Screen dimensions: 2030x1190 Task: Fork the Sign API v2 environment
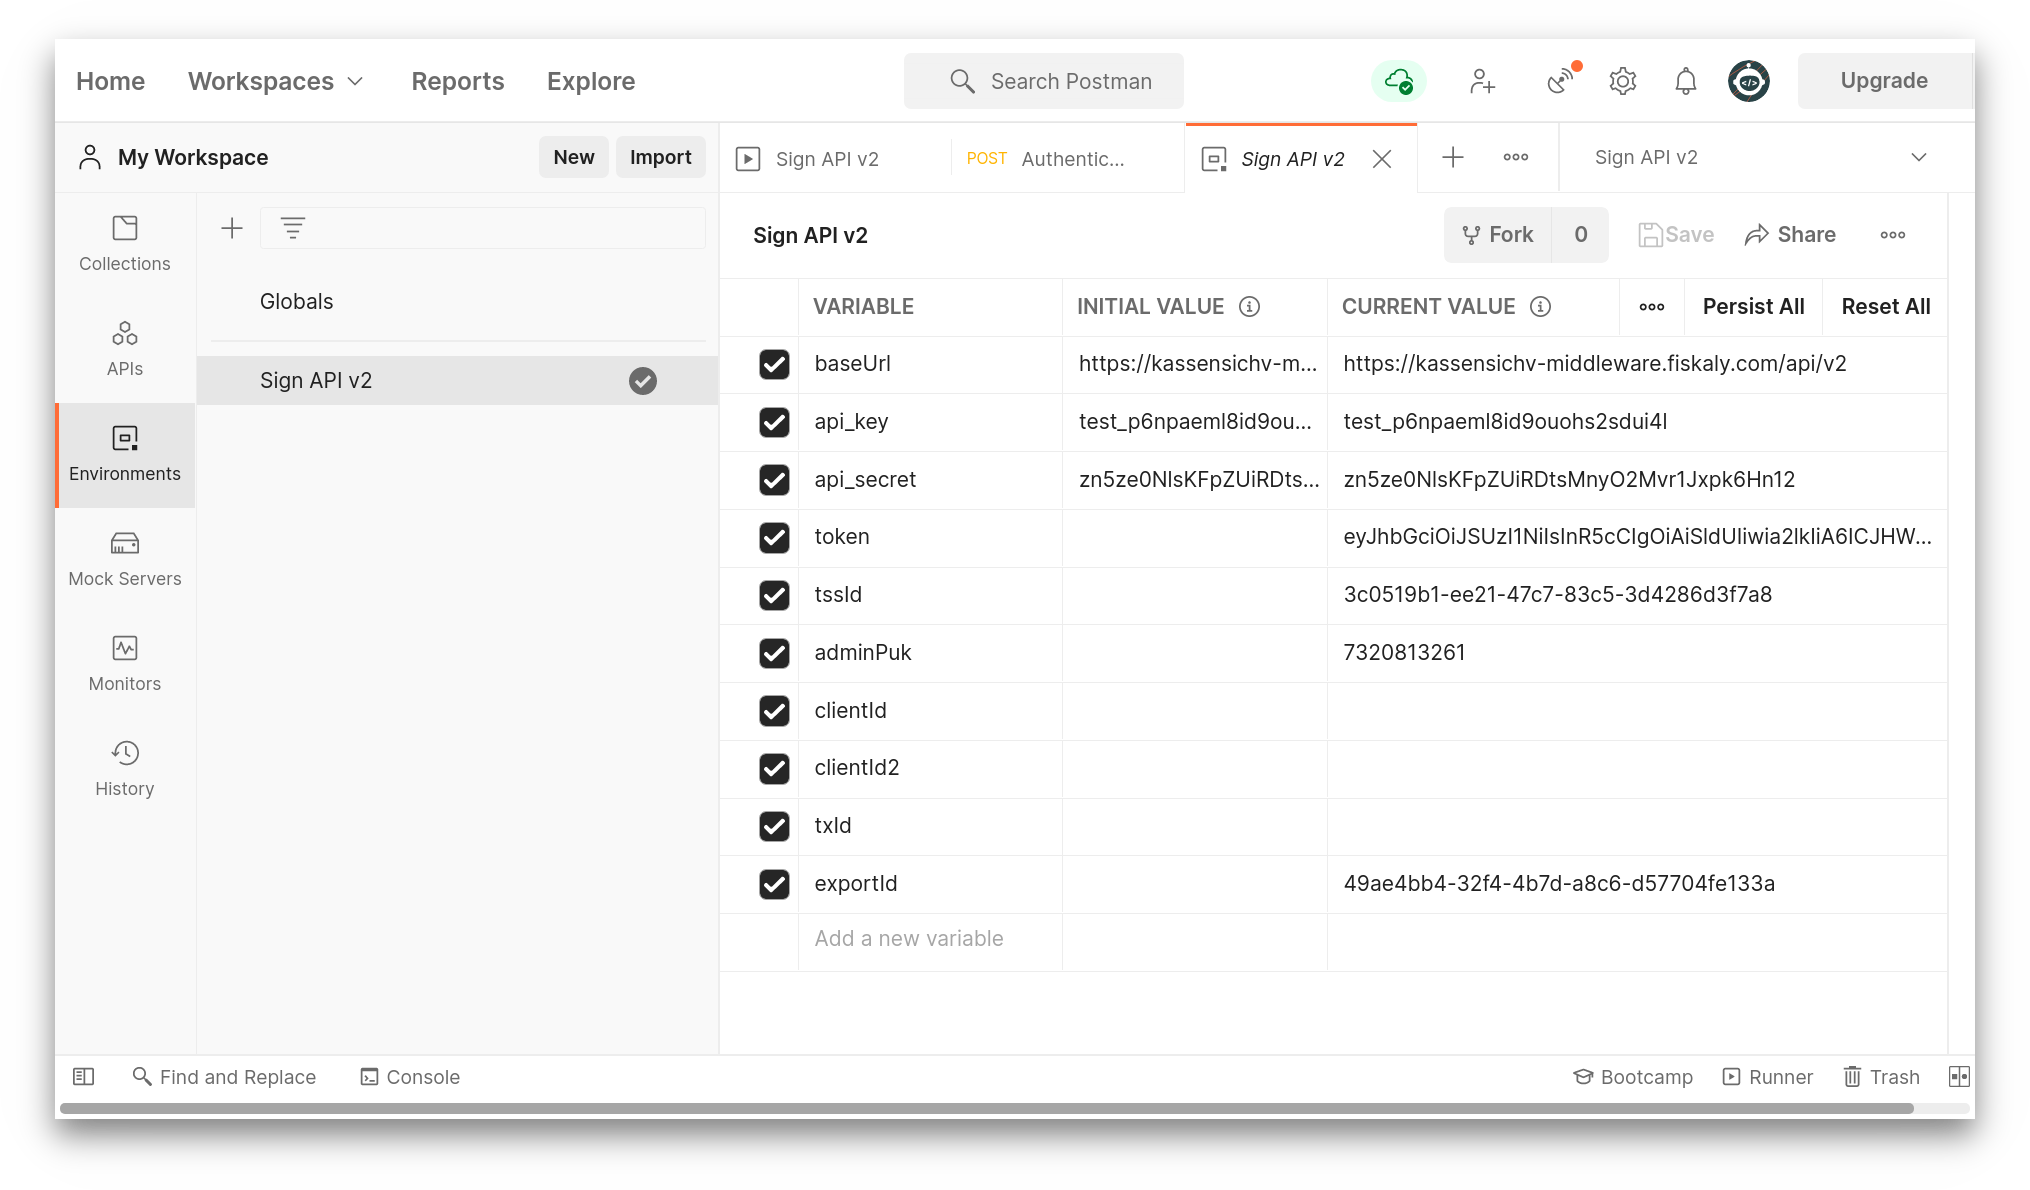(x=1497, y=235)
